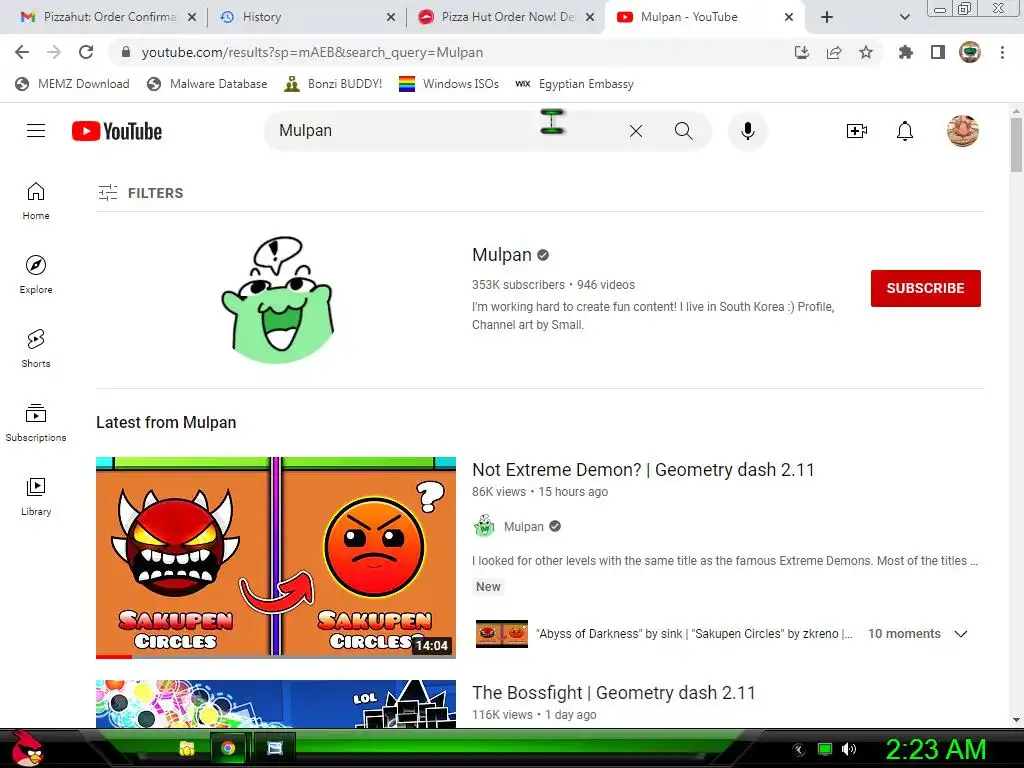Open a new browser tab
The height and width of the screenshot is (768, 1024).
(x=827, y=17)
